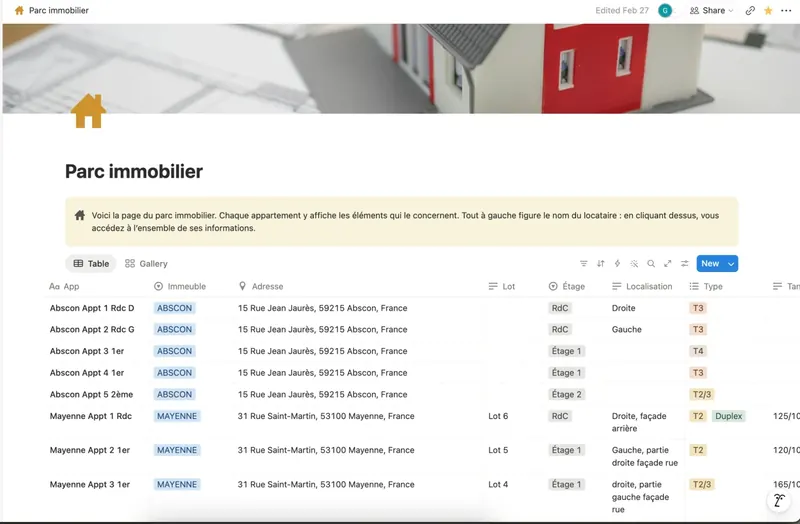Click the orange house page icon
This screenshot has width=800, height=524.
click(x=88, y=111)
